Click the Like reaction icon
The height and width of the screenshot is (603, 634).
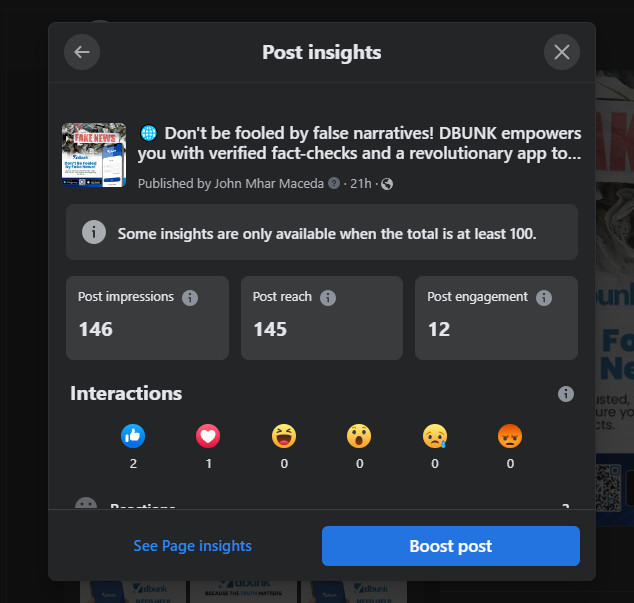(133, 436)
